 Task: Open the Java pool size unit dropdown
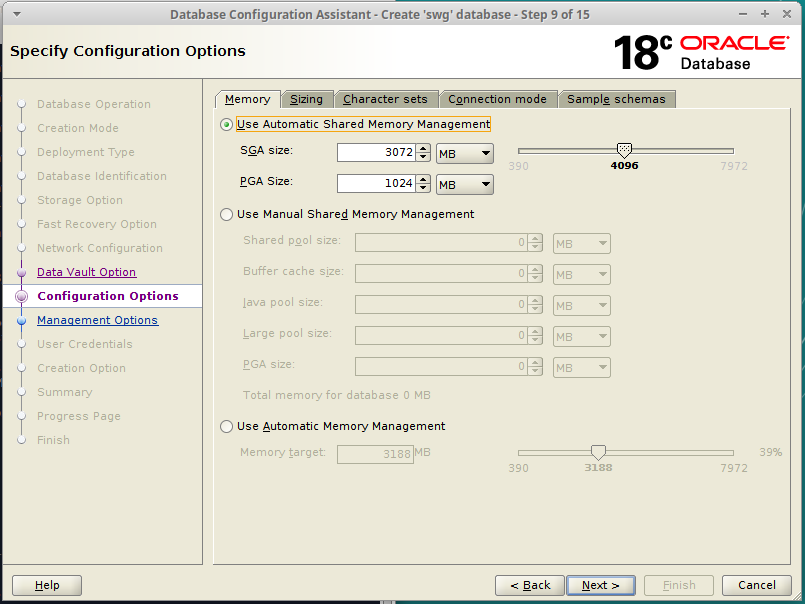[582, 306]
